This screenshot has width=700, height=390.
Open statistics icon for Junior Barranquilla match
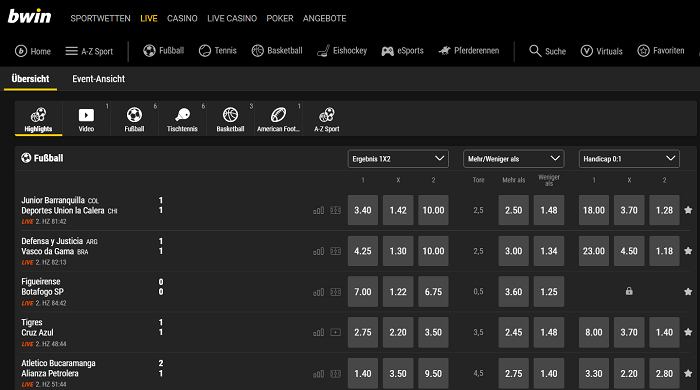click(x=318, y=211)
